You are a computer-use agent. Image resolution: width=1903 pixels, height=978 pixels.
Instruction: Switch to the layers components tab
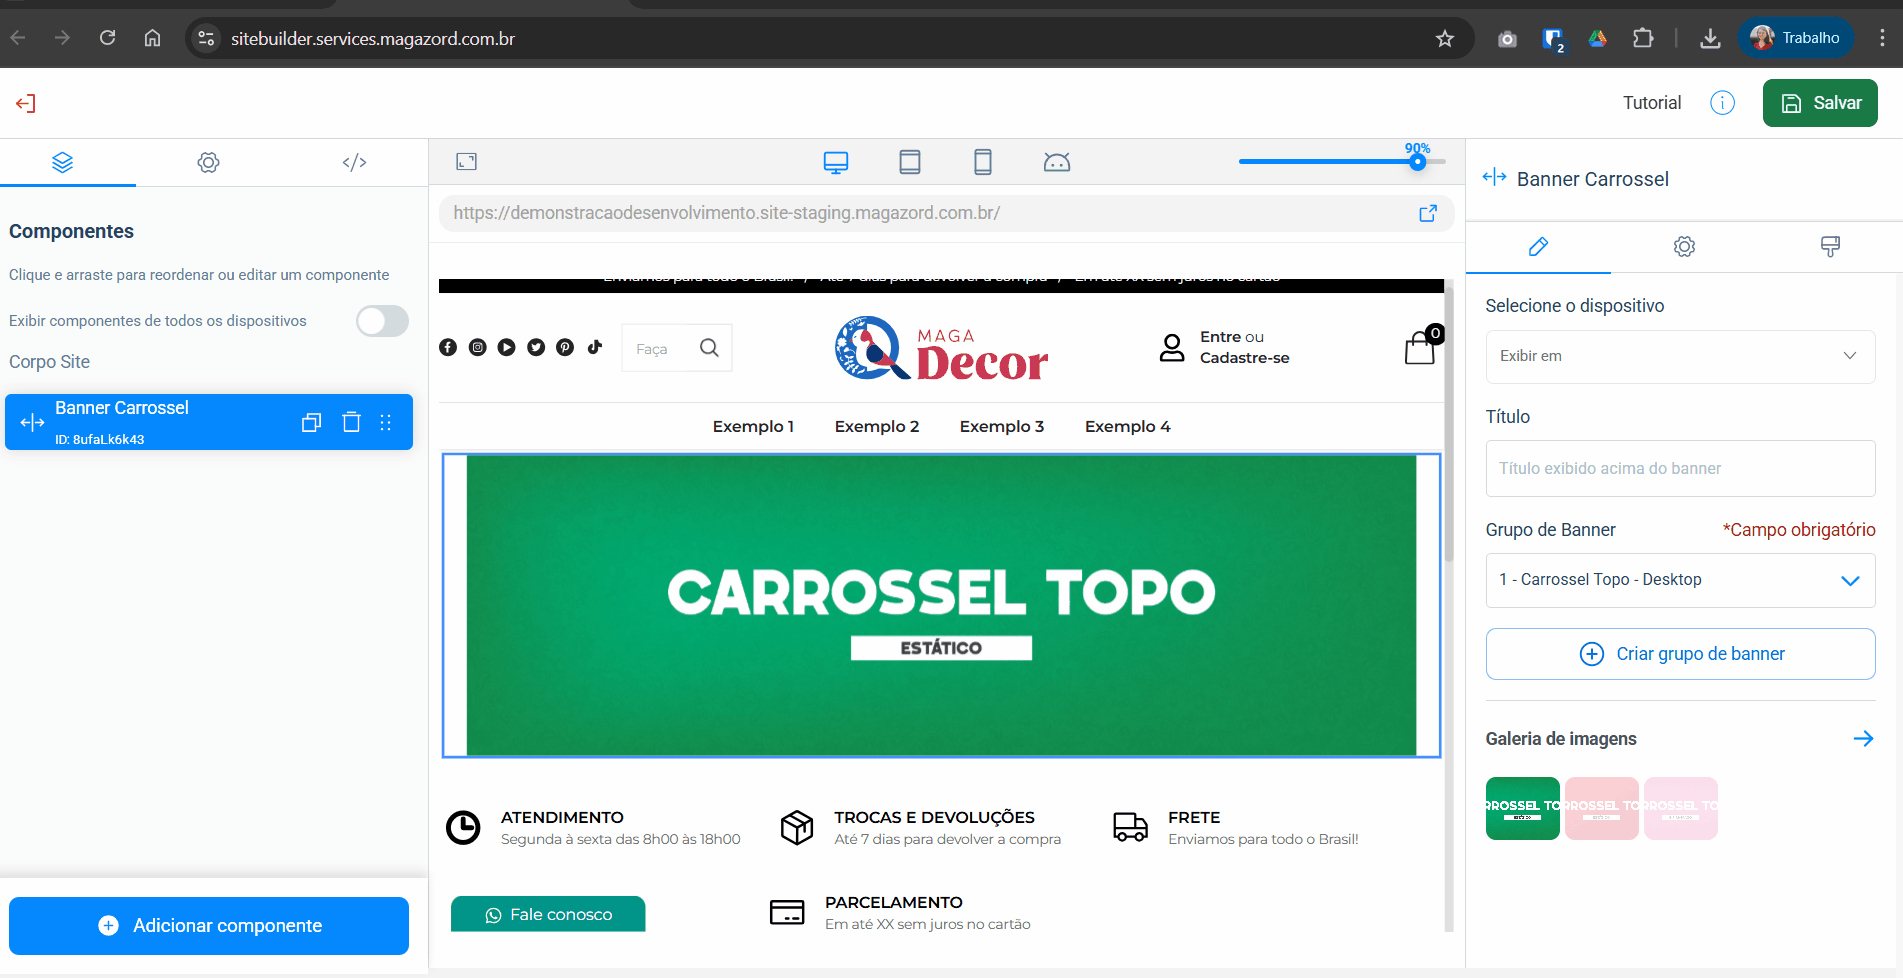[x=63, y=162]
